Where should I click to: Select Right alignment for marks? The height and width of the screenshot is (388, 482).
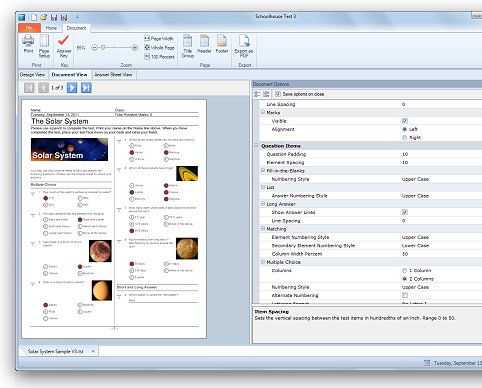(x=405, y=138)
